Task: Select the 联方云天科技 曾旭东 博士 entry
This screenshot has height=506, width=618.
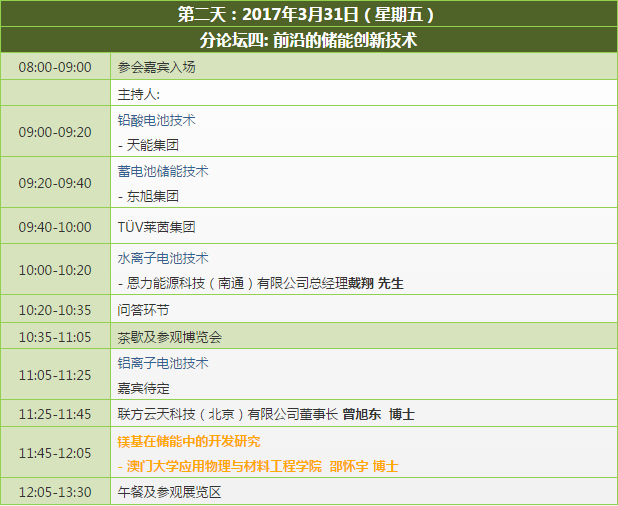Action: coord(266,414)
